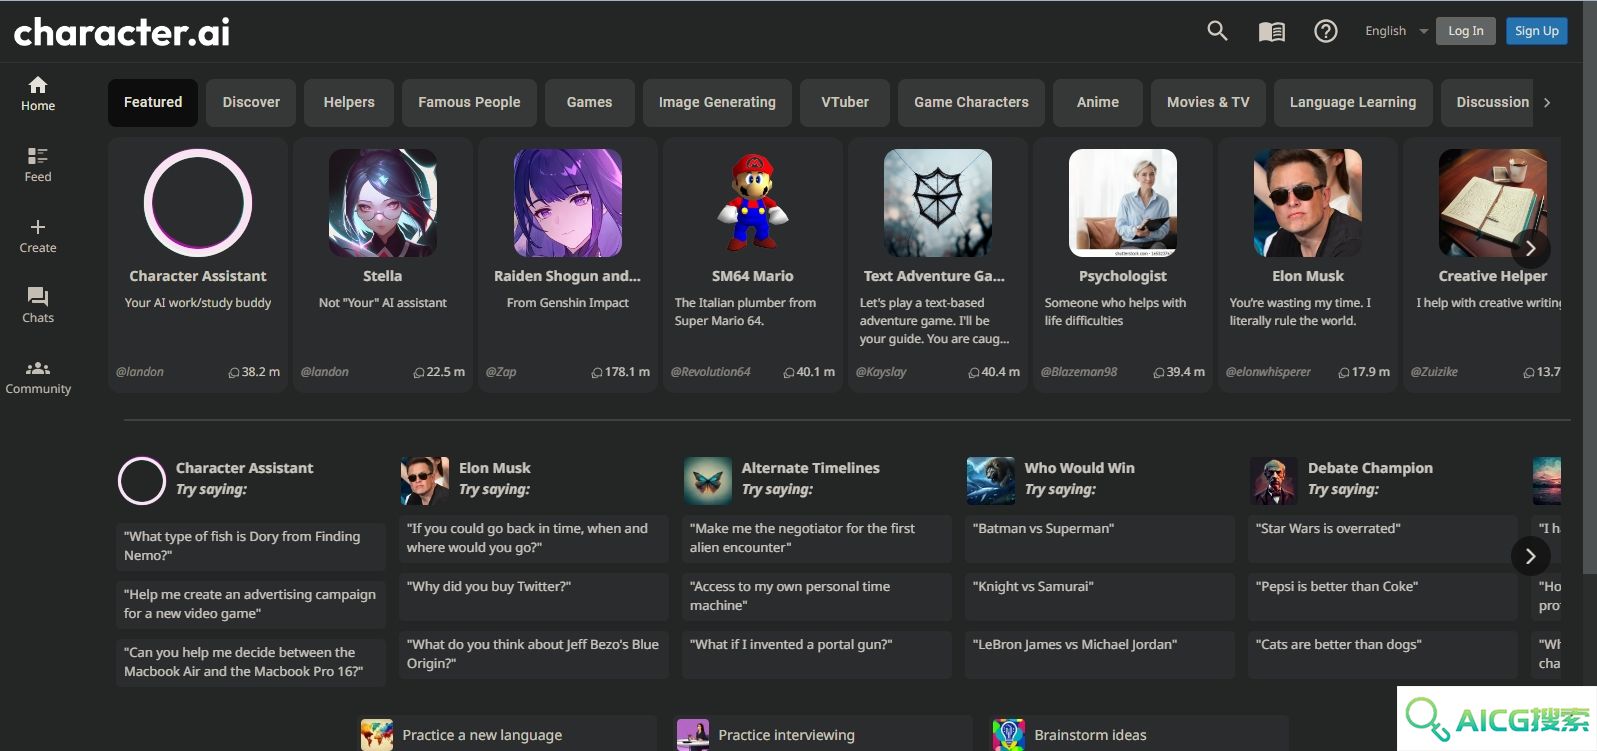Click the Debate Champion avatar icon
The image size is (1597, 751).
[1274, 481]
